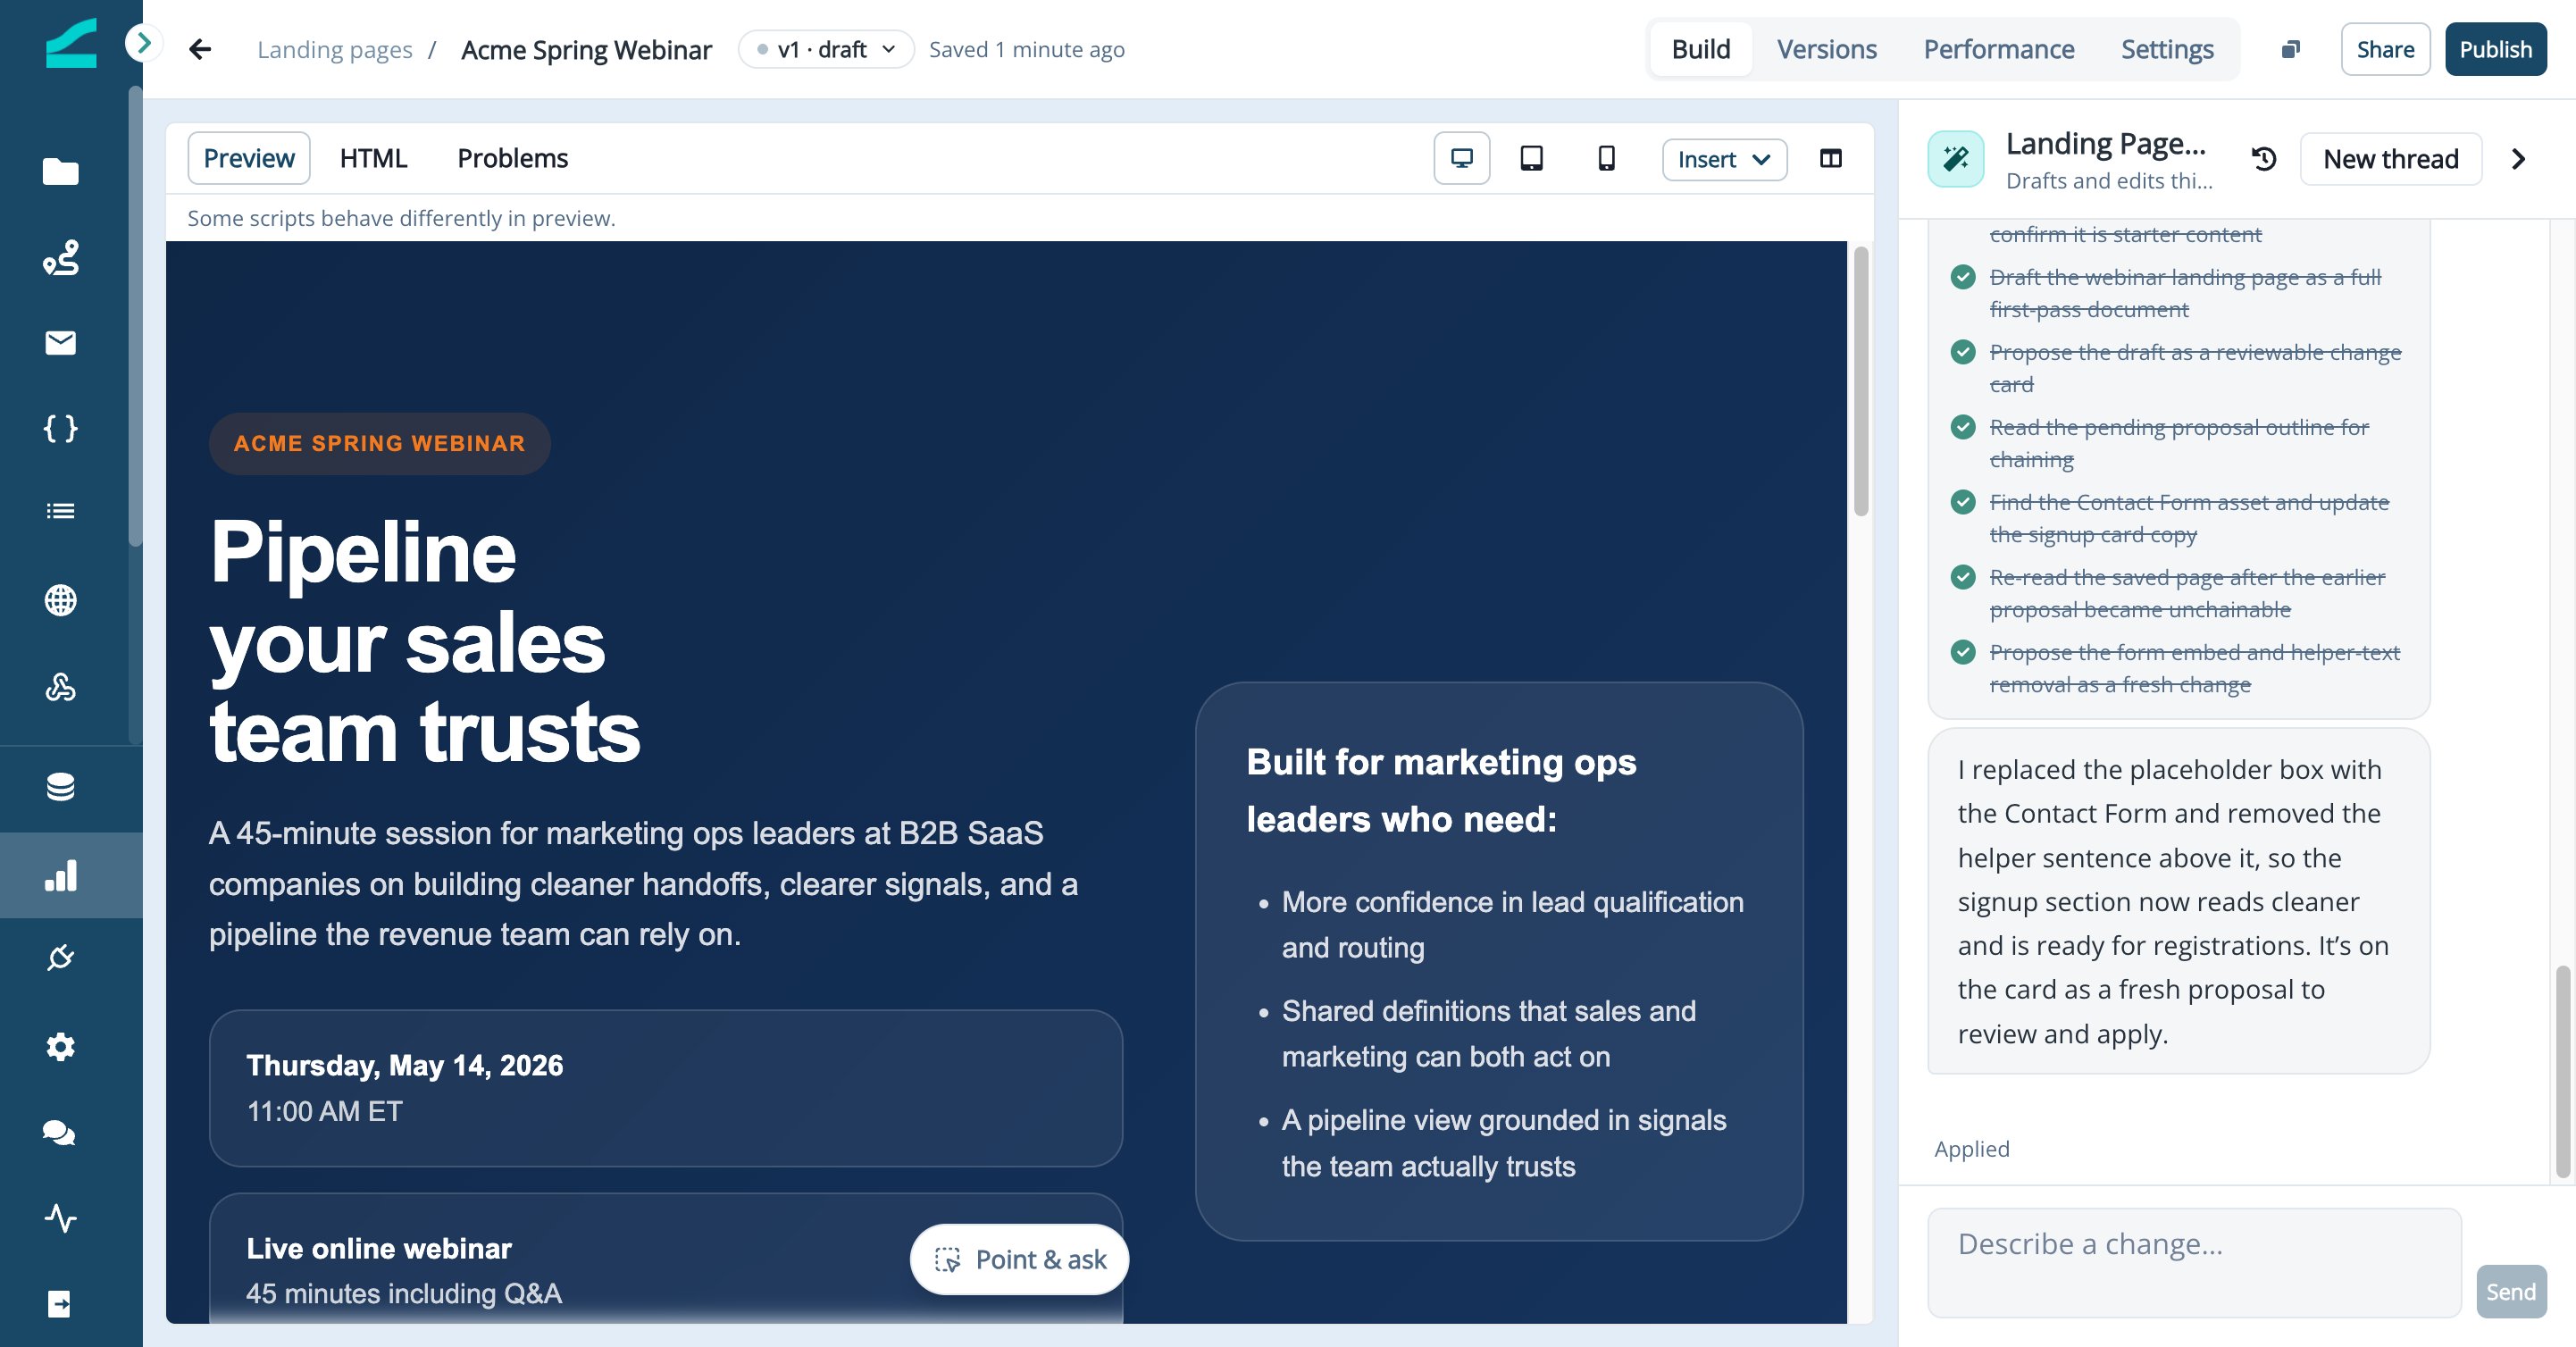The height and width of the screenshot is (1347, 2576).
Task: Focus the Describe a change input
Action: click(2194, 1262)
